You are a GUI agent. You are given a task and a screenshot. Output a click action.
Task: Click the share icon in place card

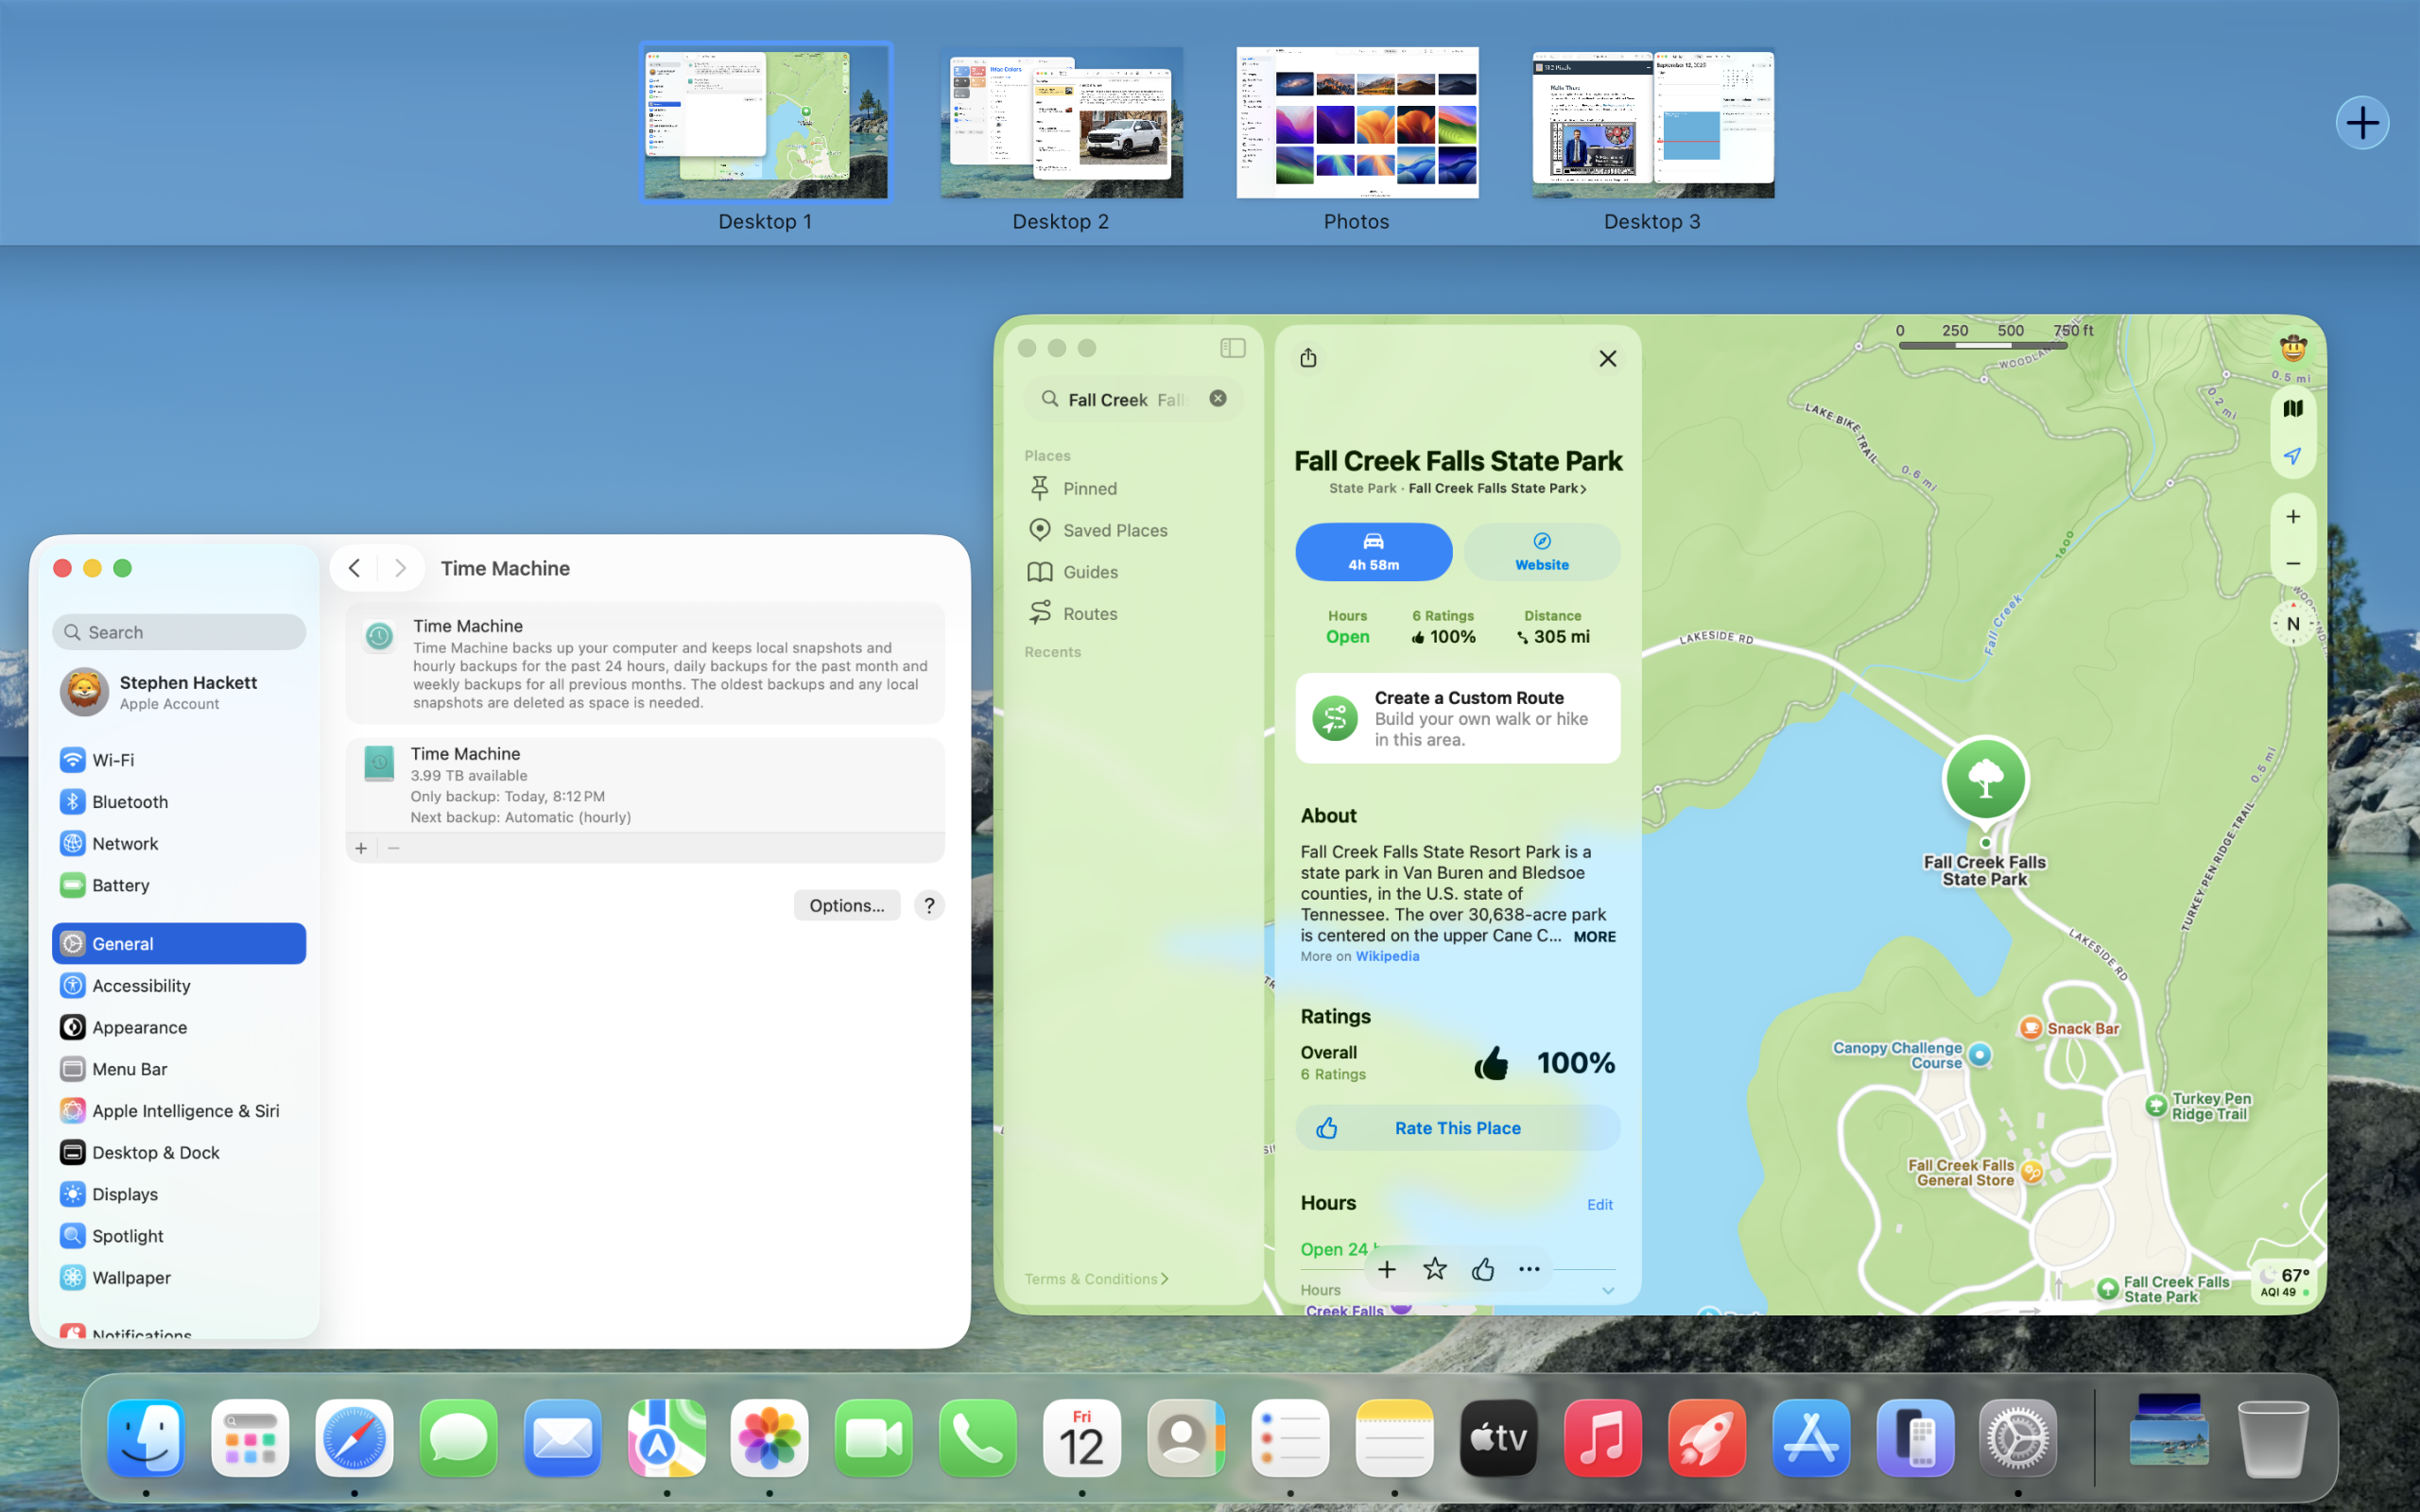[1308, 358]
